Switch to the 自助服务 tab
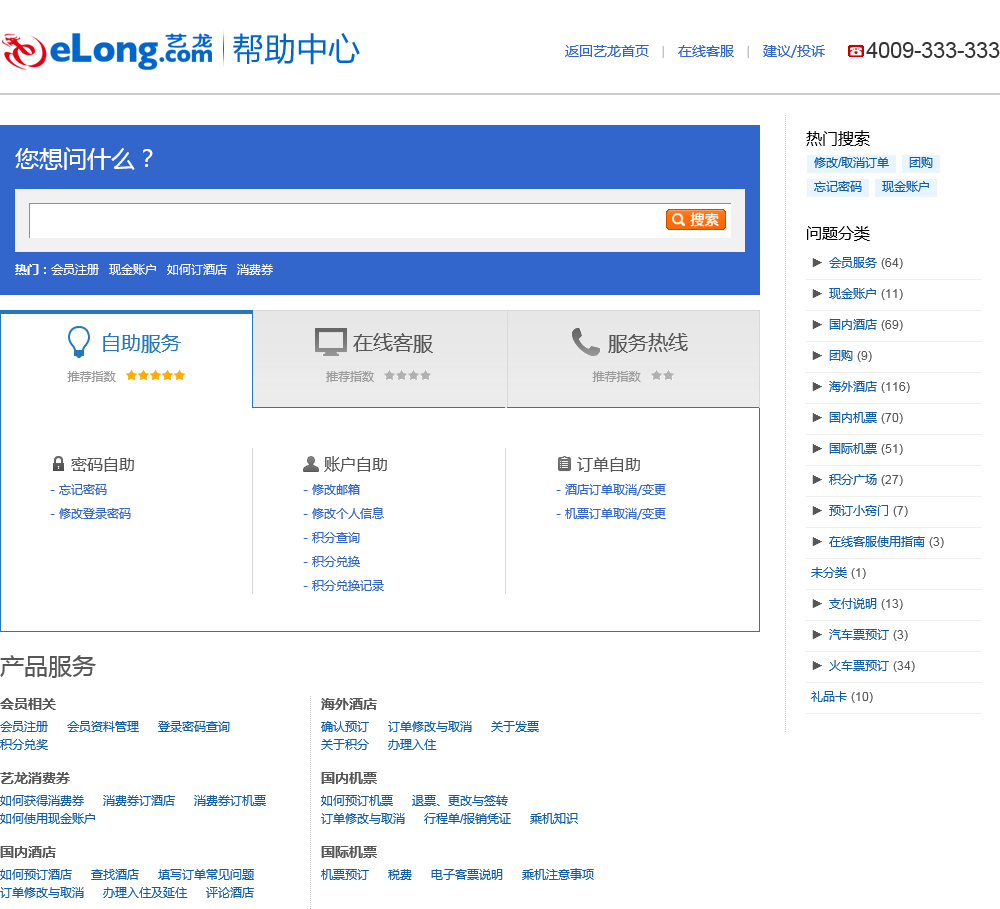The width and height of the screenshot is (1000, 909). tap(126, 359)
